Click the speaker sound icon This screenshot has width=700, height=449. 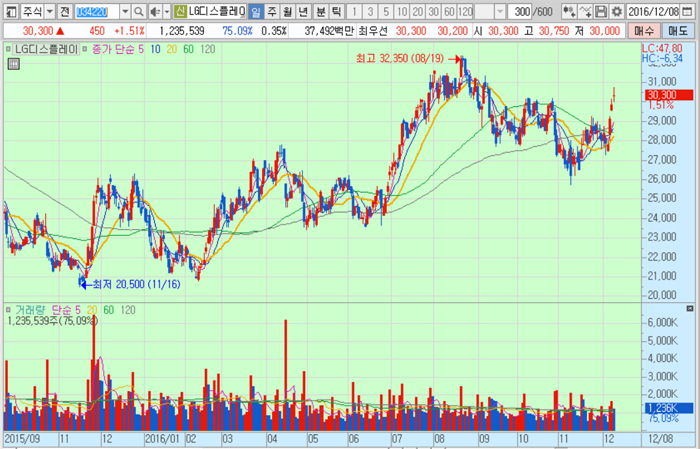153,10
